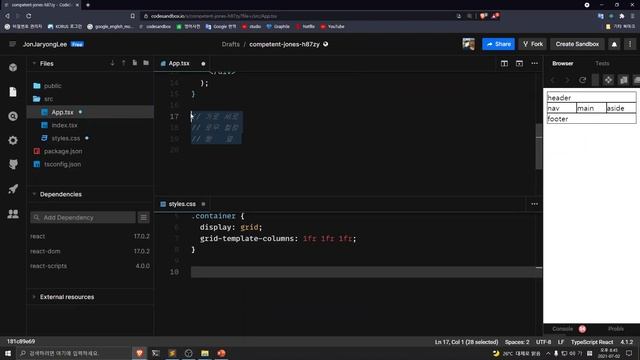Change TypeScript React language mode
Screen dimensions: 640x360
pos(592,342)
